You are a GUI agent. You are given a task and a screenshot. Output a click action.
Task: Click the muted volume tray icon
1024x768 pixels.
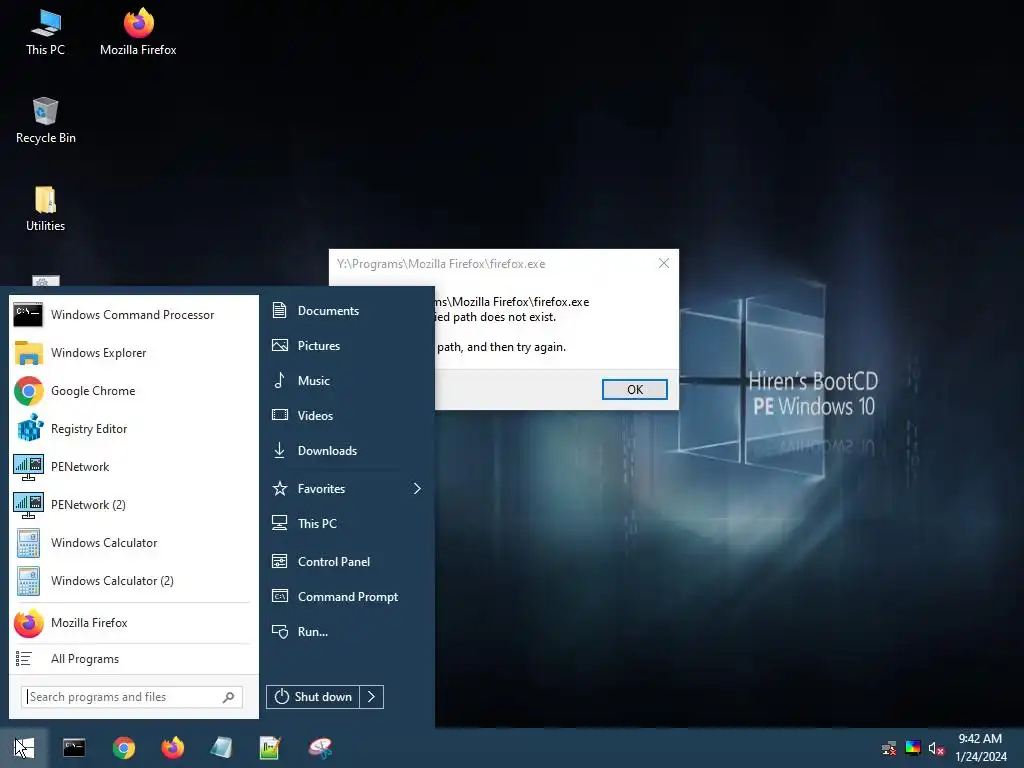[936, 748]
